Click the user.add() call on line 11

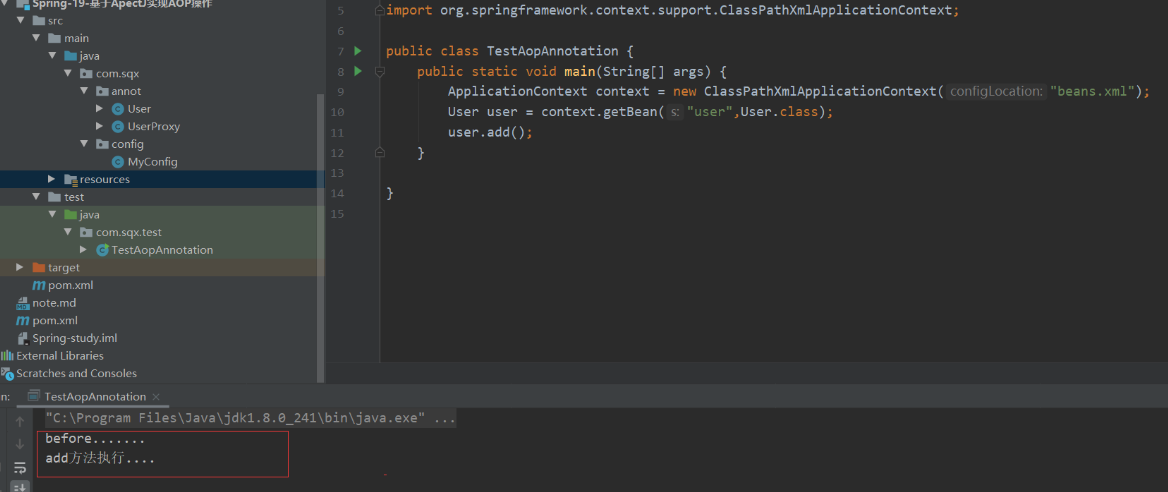(491, 132)
